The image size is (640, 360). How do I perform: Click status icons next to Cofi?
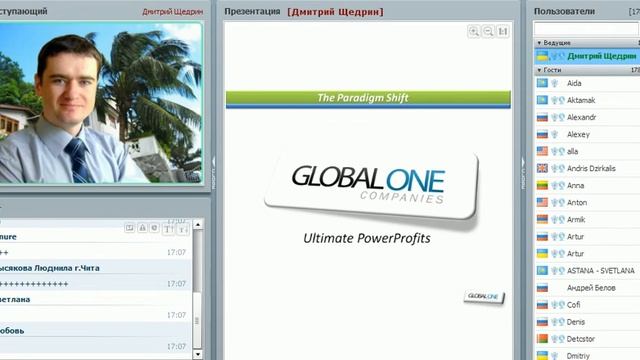[x=558, y=305]
